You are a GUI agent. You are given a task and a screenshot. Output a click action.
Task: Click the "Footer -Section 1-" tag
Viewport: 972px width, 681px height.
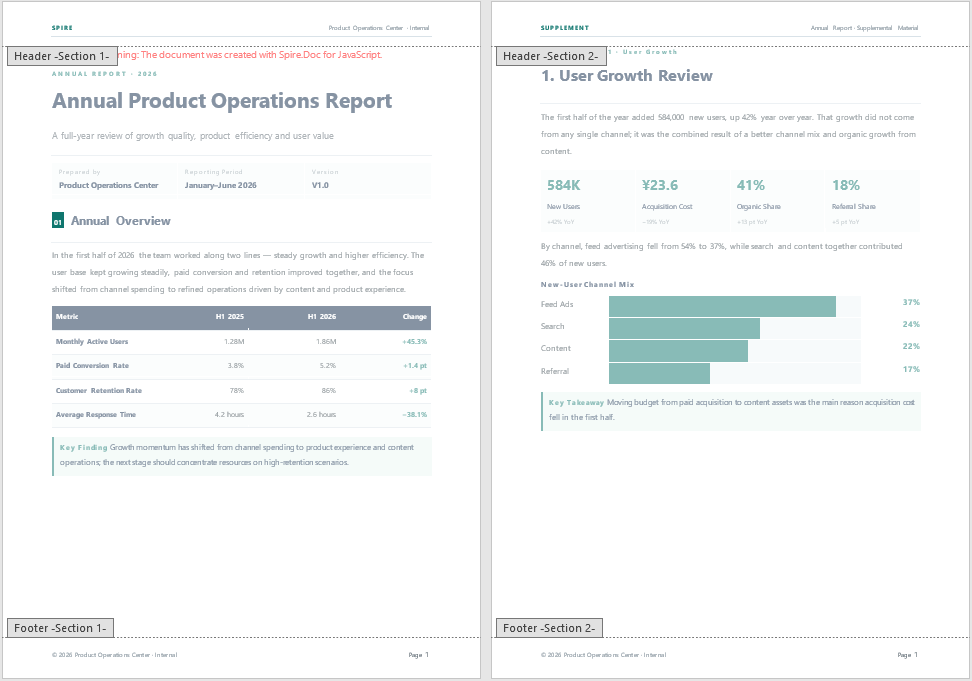60,628
